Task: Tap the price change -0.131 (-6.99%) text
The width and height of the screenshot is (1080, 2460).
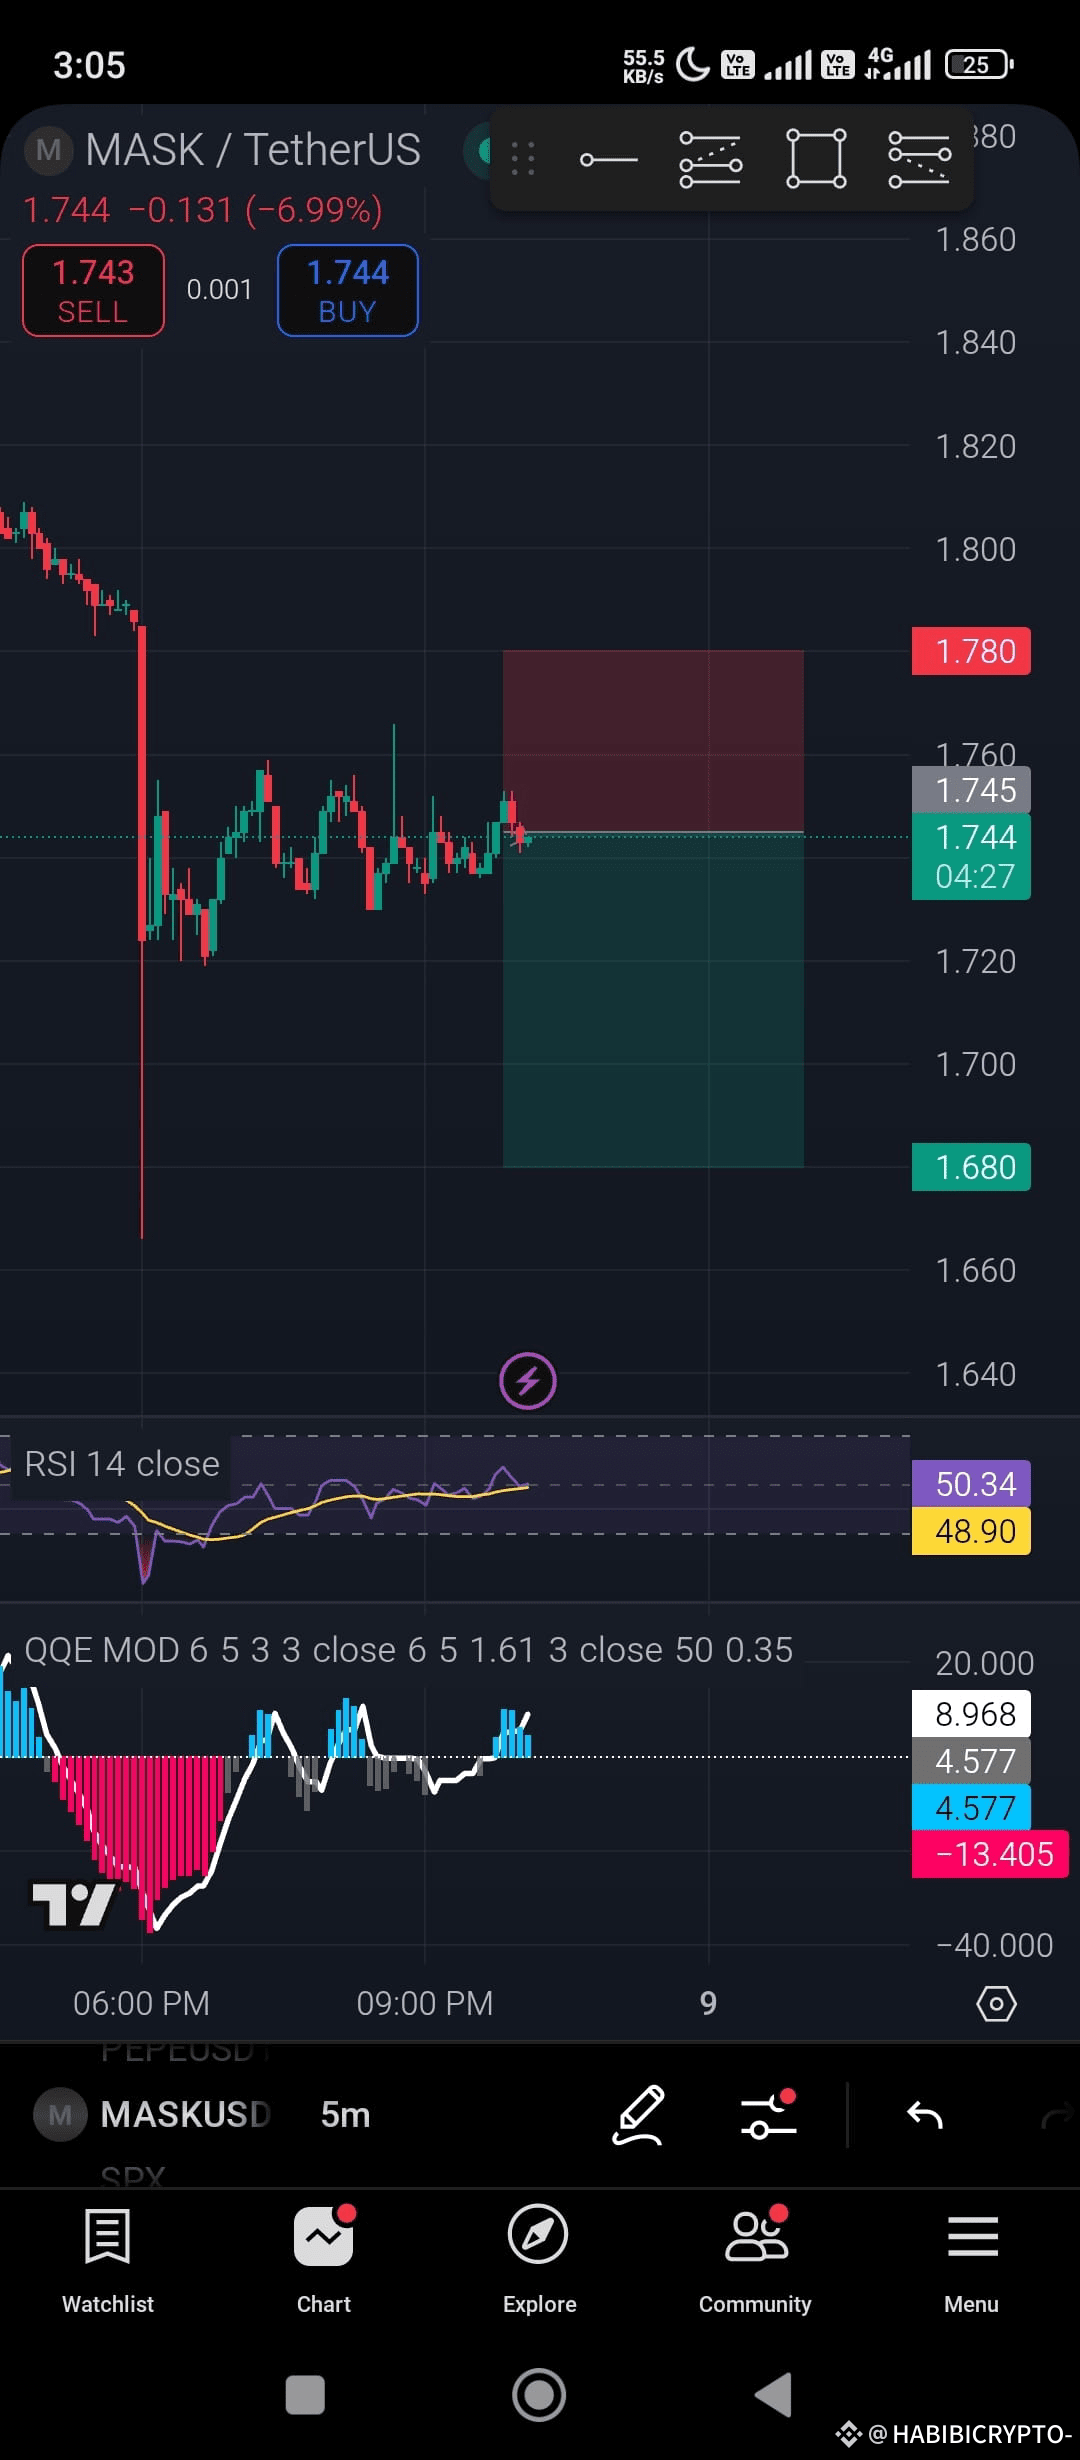Action: pos(255,210)
